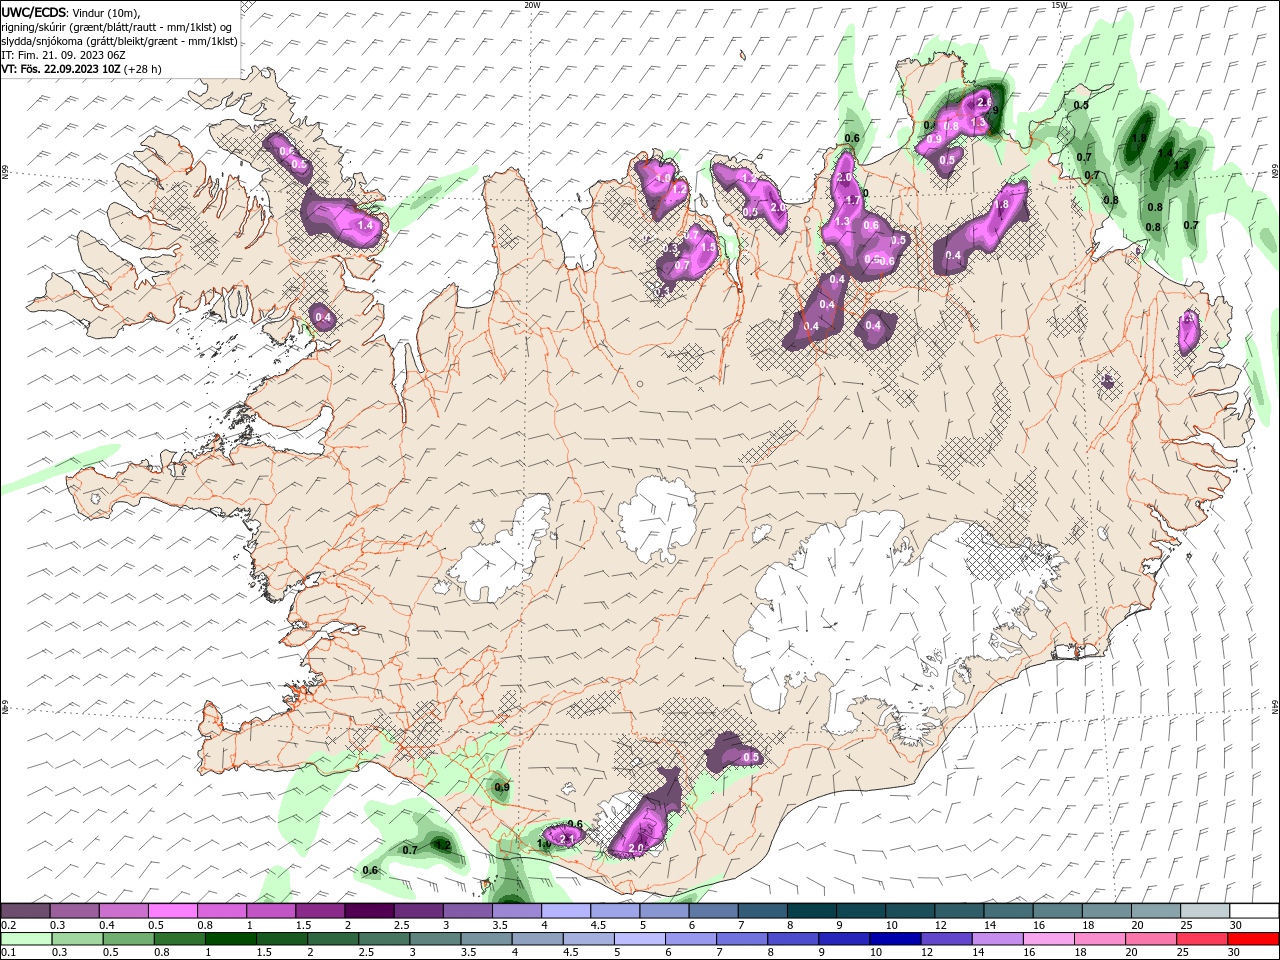Screen dimensions: 1280x960
Task: Choose the dark teal 8 mm snowfall swatch
Action: pos(811,911)
